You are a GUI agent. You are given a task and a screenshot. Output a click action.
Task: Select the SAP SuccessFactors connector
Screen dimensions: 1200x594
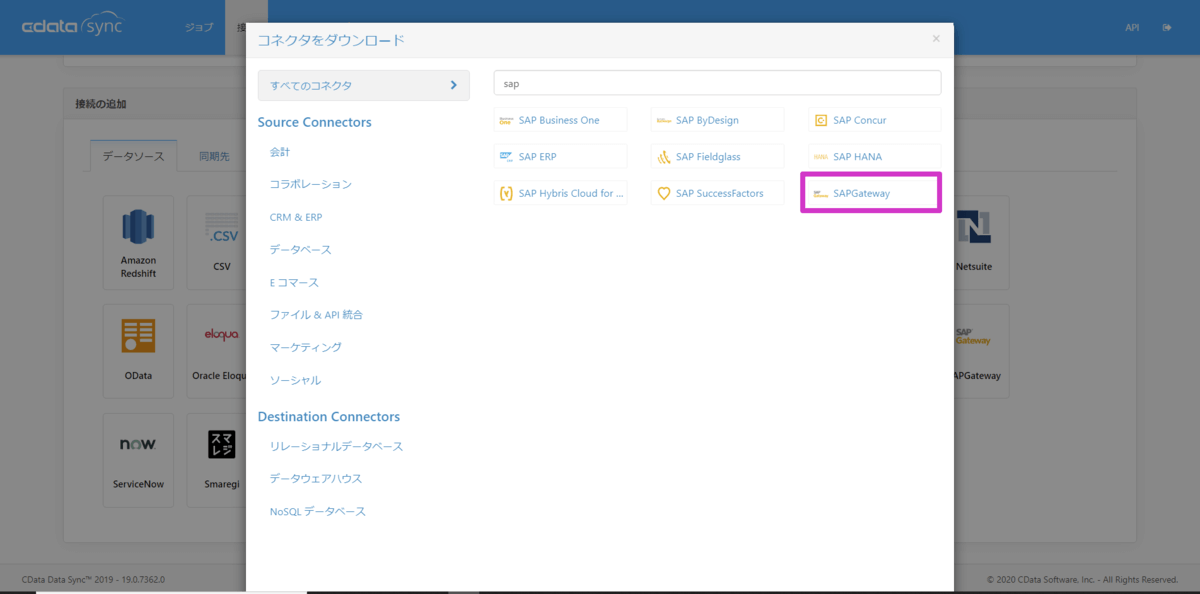coord(717,193)
